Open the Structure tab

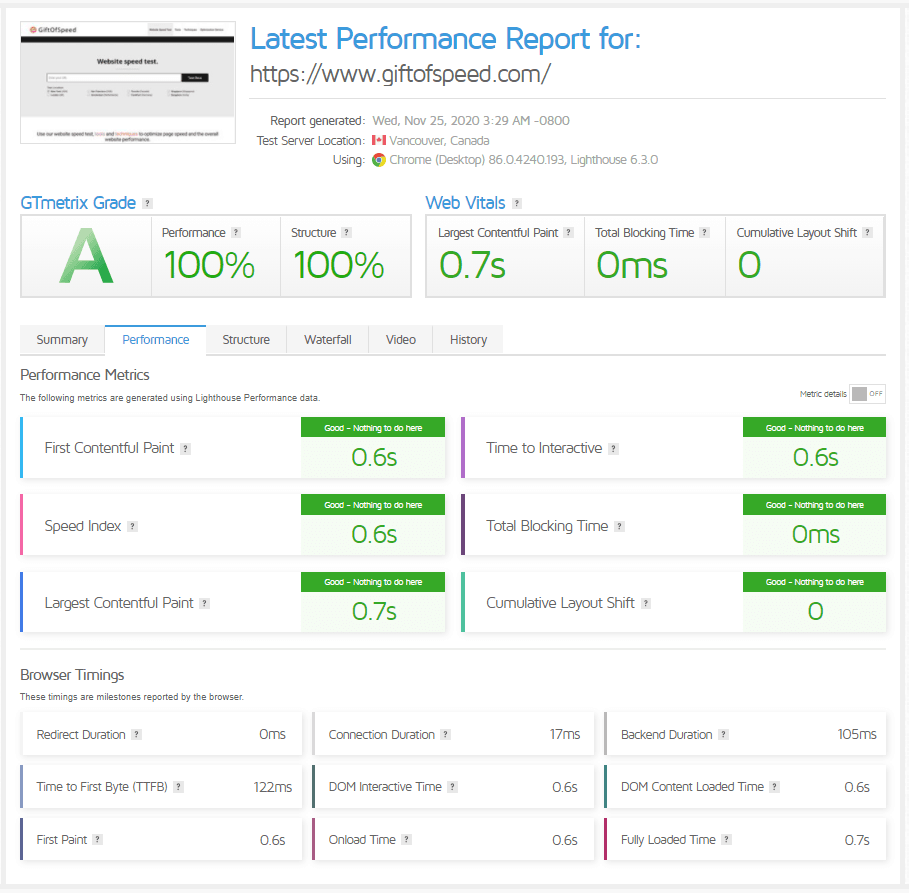click(245, 340)
